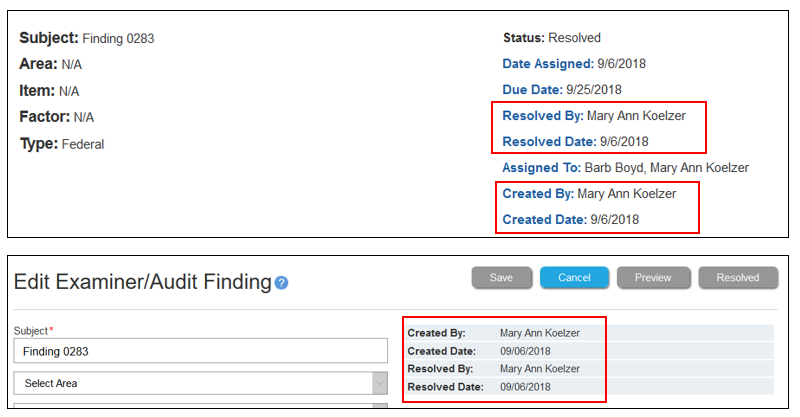Click the blue Resolved Date label

click(x=549, y=142)
